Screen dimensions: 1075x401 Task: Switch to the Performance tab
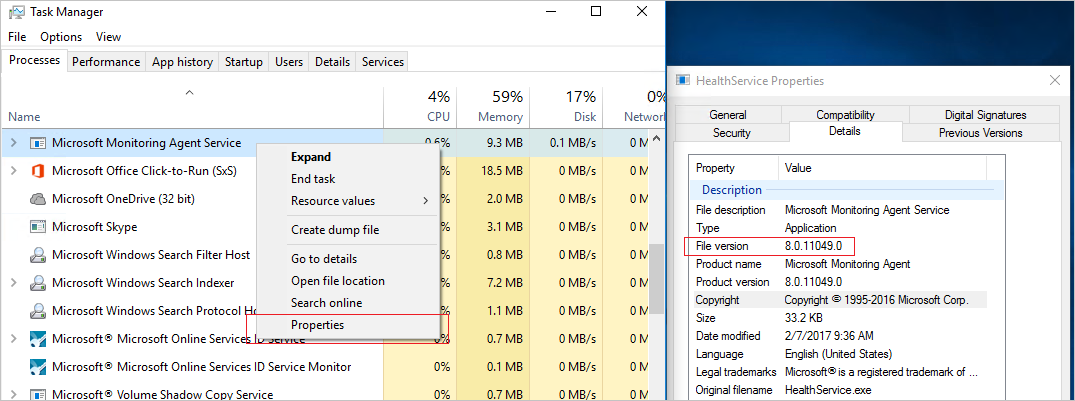(106, 62)
